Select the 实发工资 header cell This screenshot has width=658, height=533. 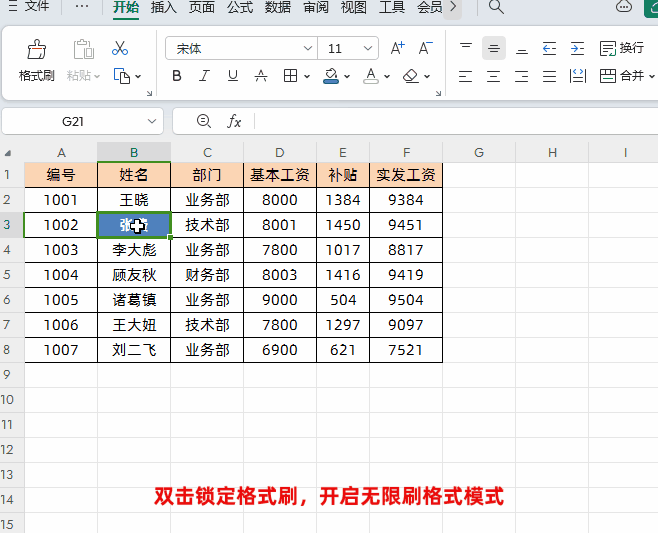(406, 175)
